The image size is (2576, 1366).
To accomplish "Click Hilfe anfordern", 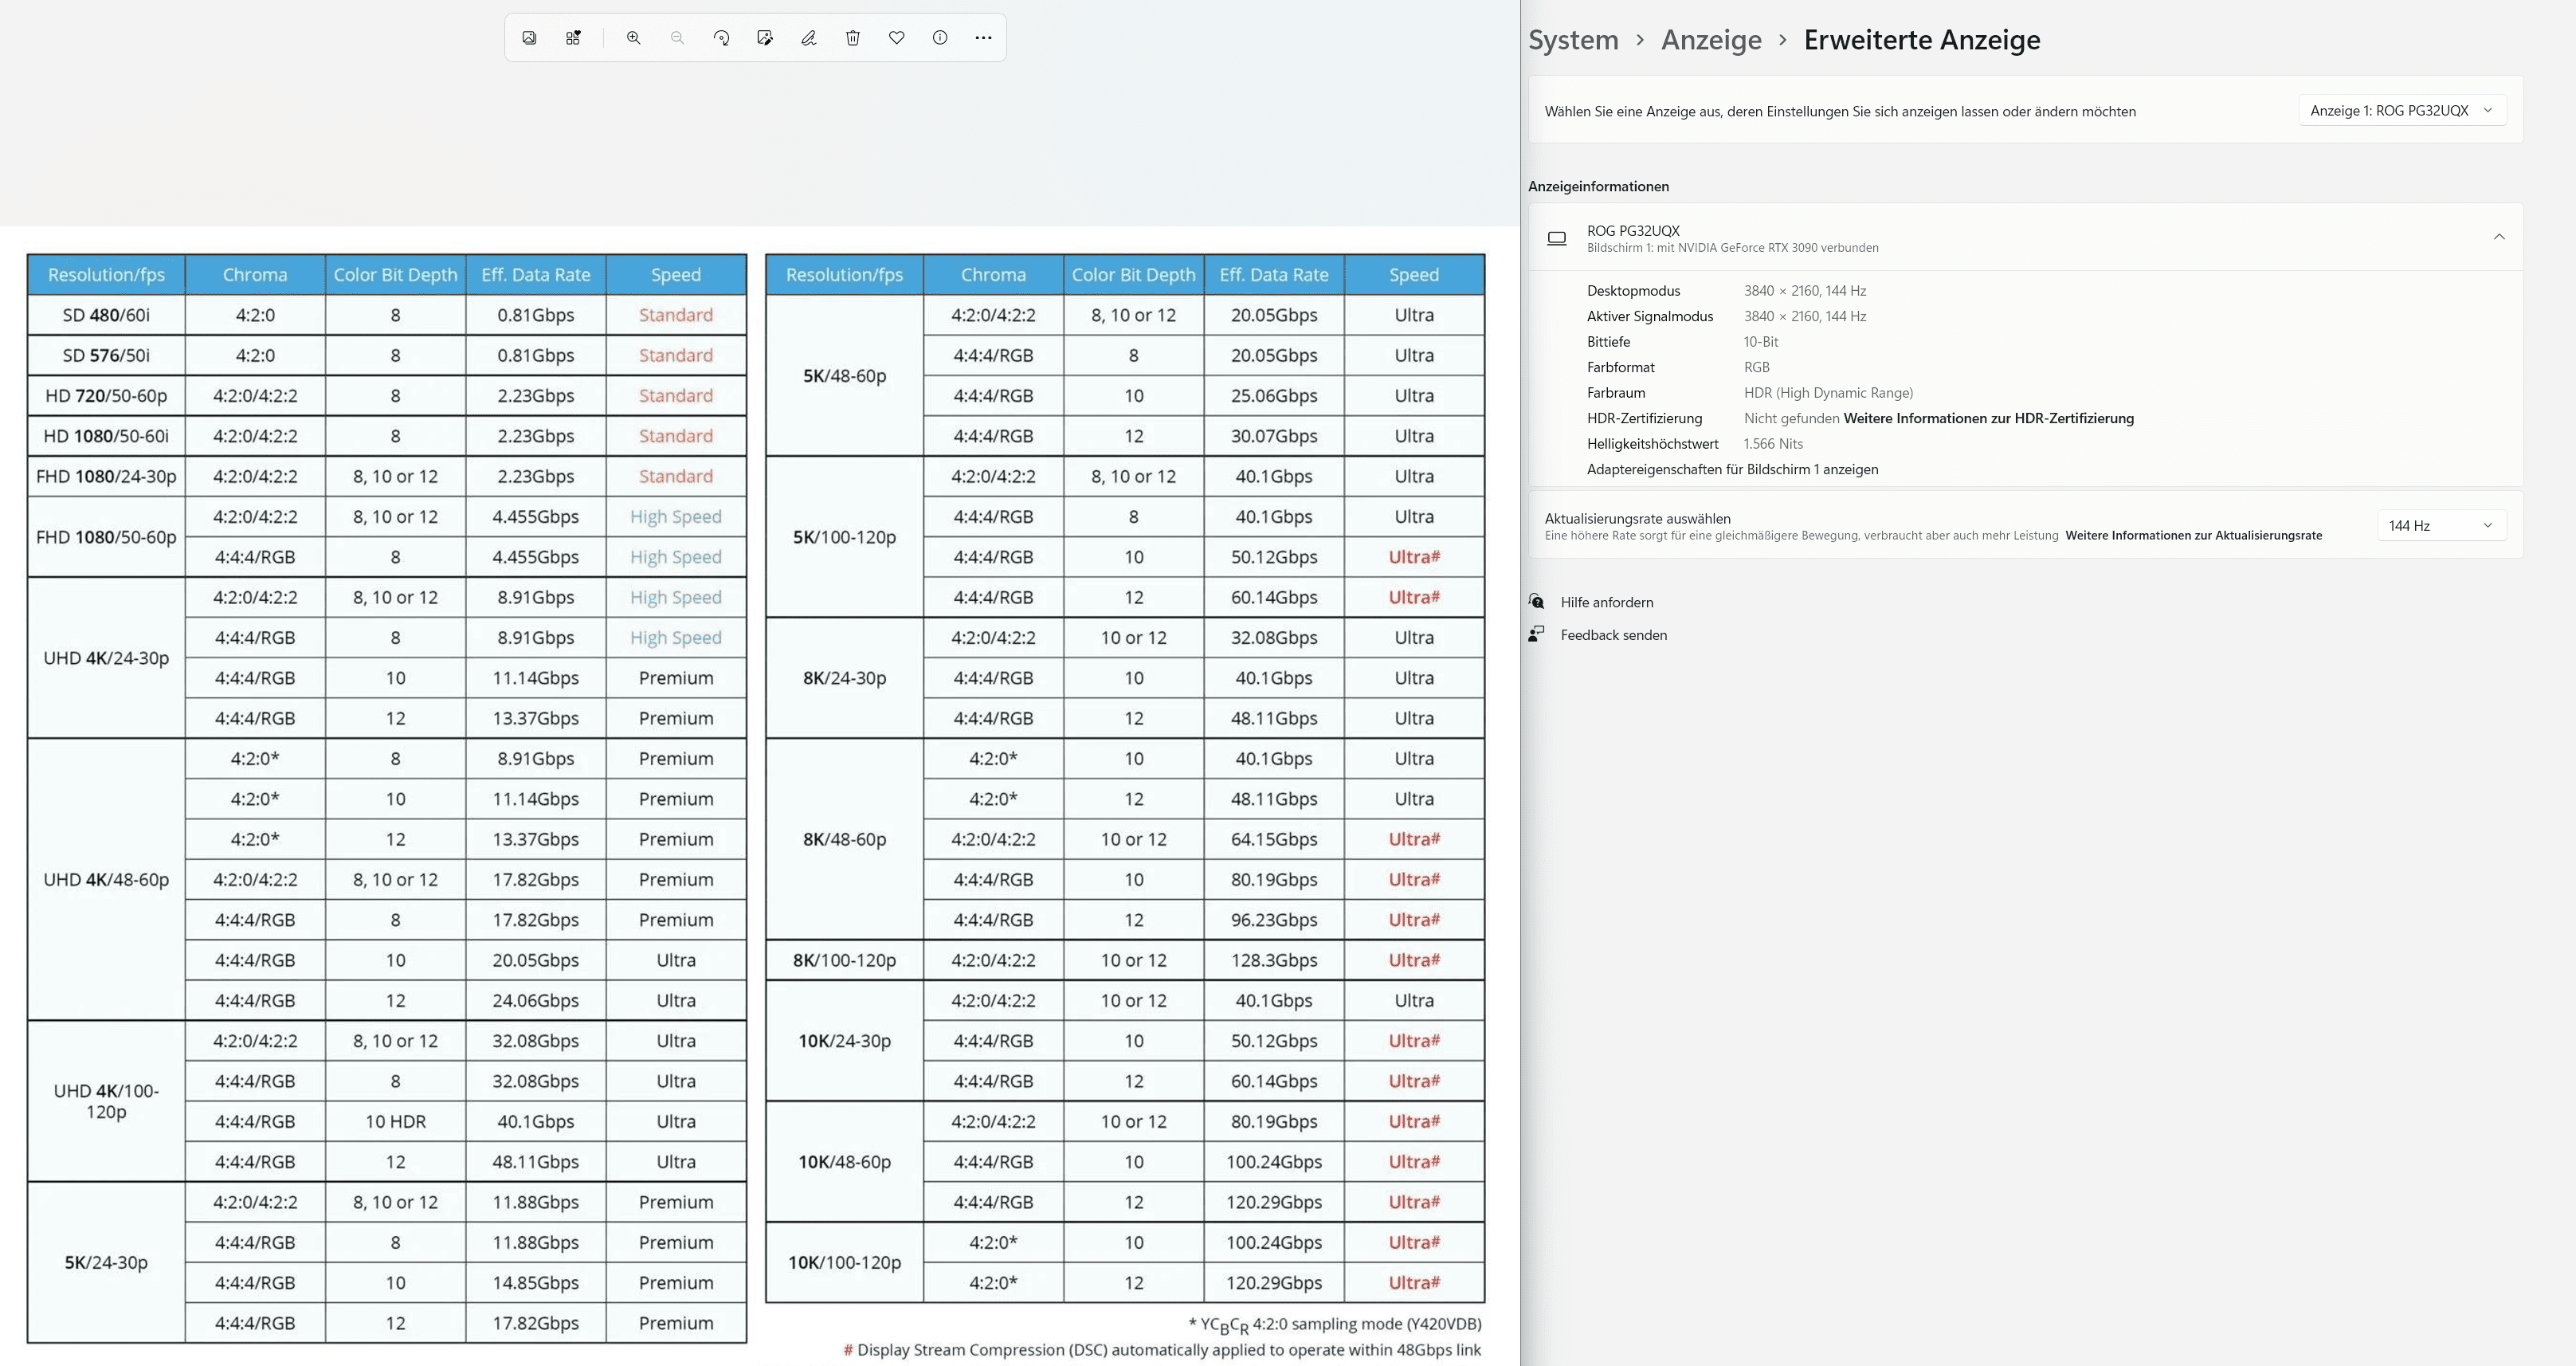I will point(1606,603).
